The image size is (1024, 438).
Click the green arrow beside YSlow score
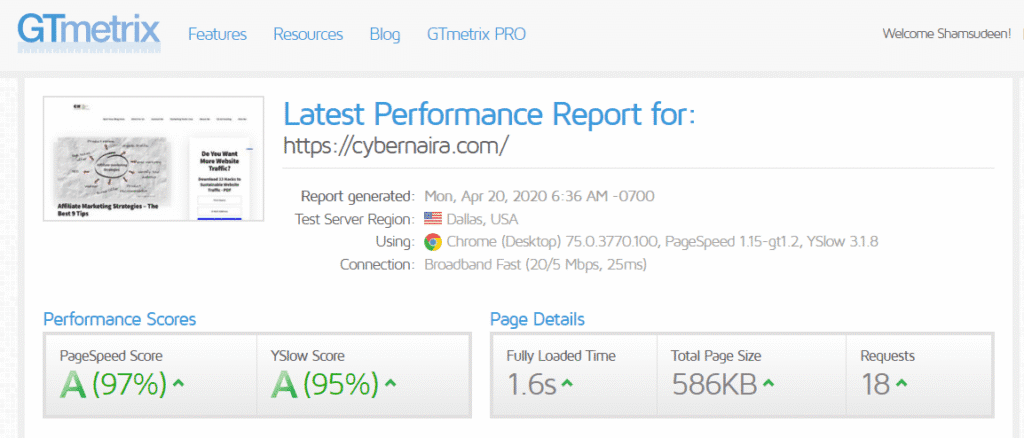pyautogui.click(x=391, y=384)
